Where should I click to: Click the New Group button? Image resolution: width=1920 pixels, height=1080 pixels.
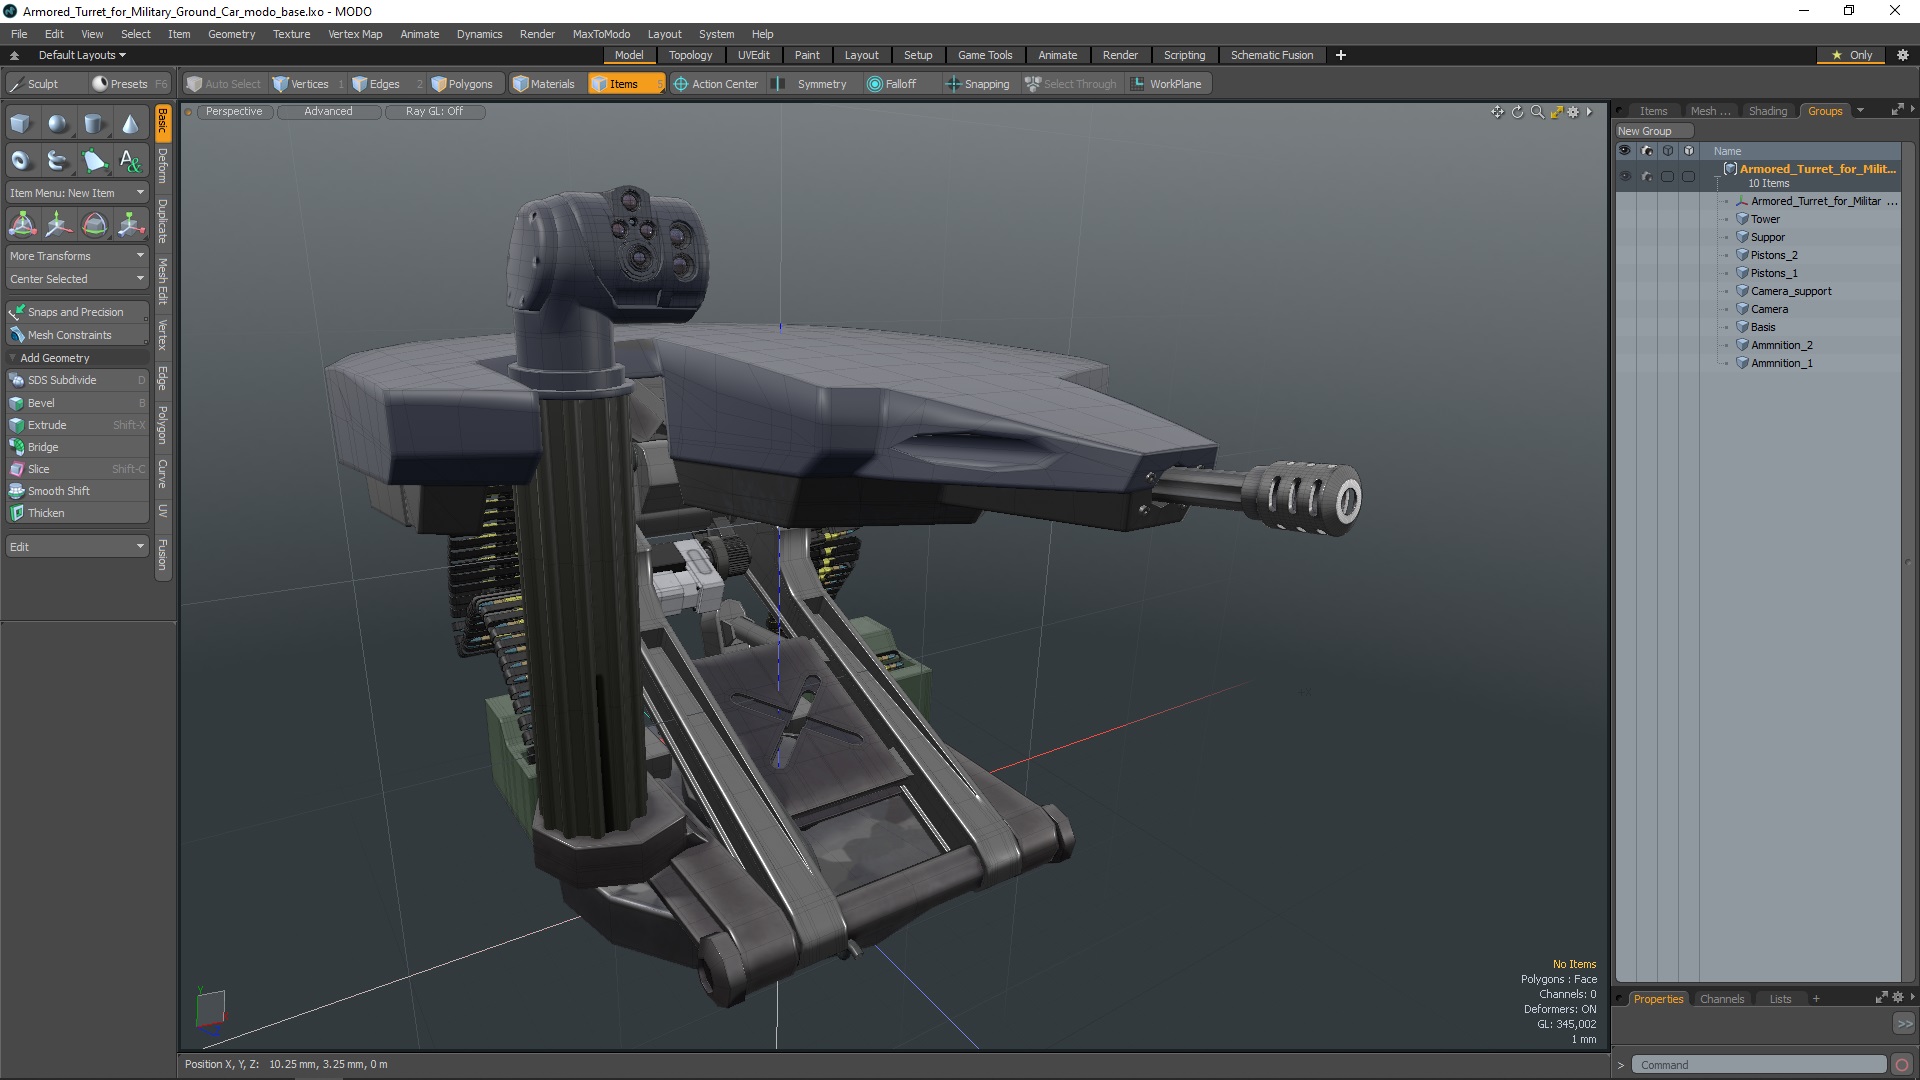point(1653,131)
